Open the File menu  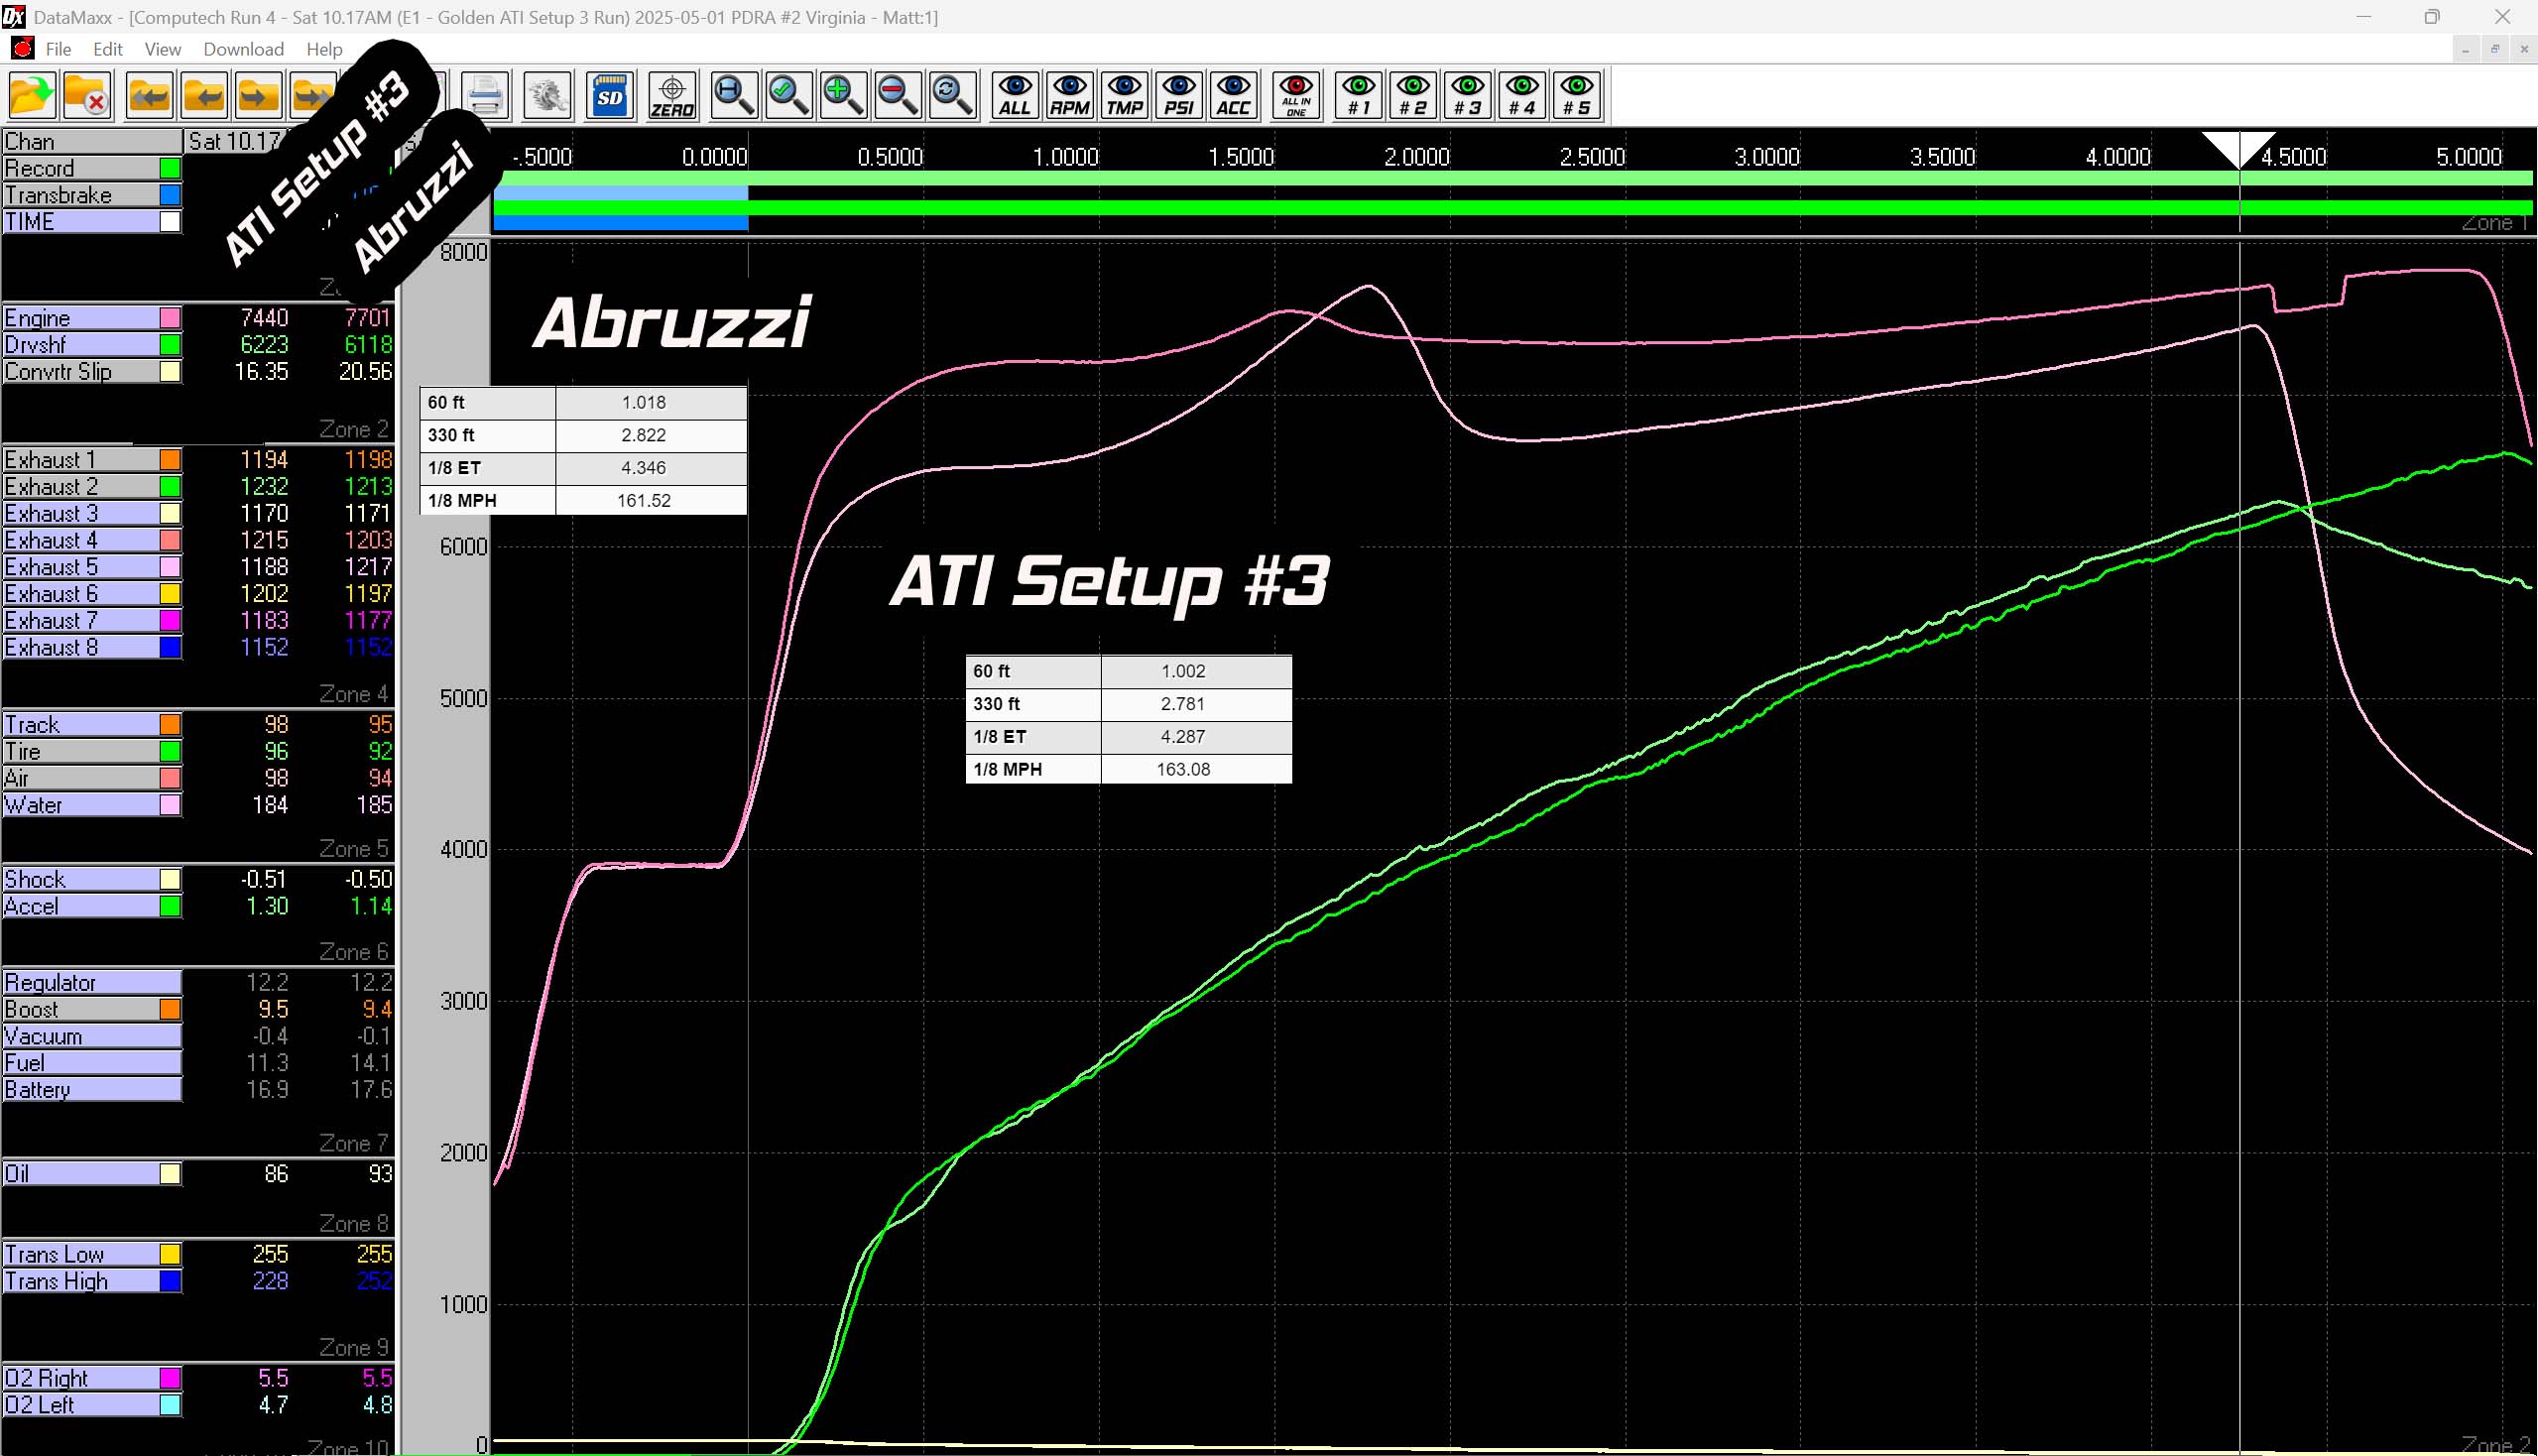click(x=58, y=49)
